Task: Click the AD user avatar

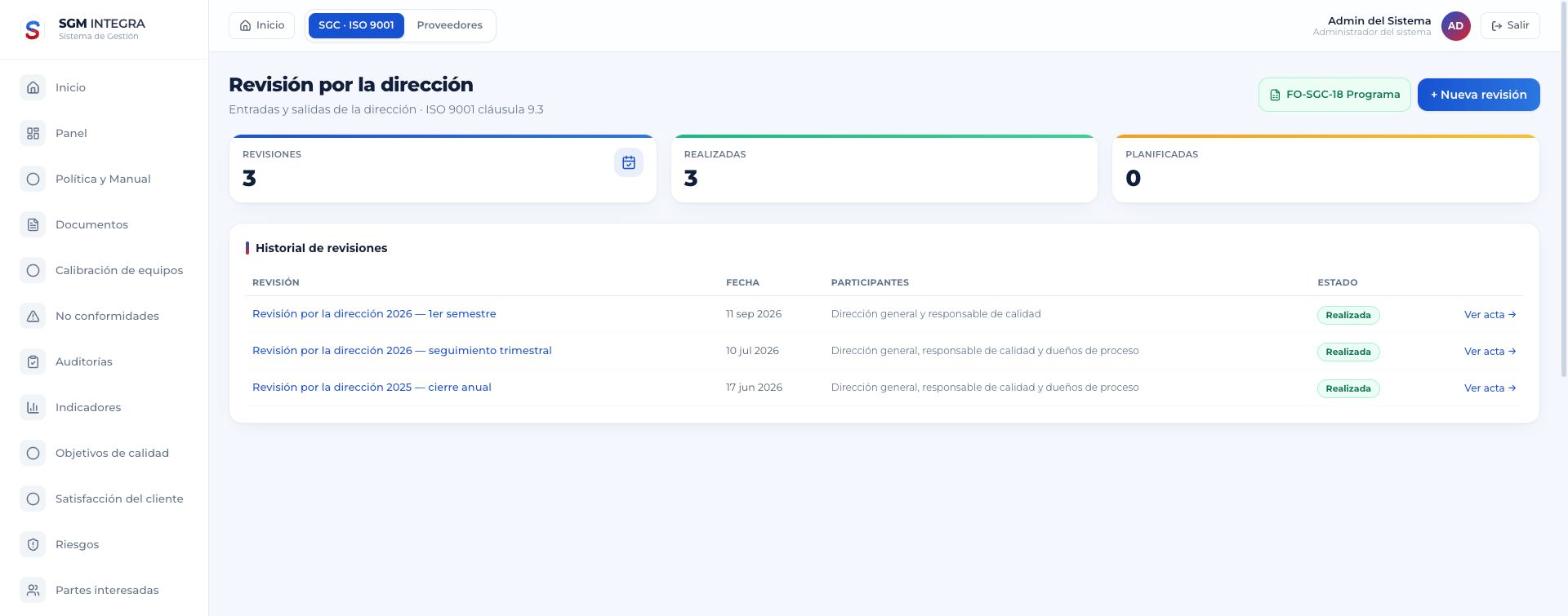Action: click(1456, 26)
